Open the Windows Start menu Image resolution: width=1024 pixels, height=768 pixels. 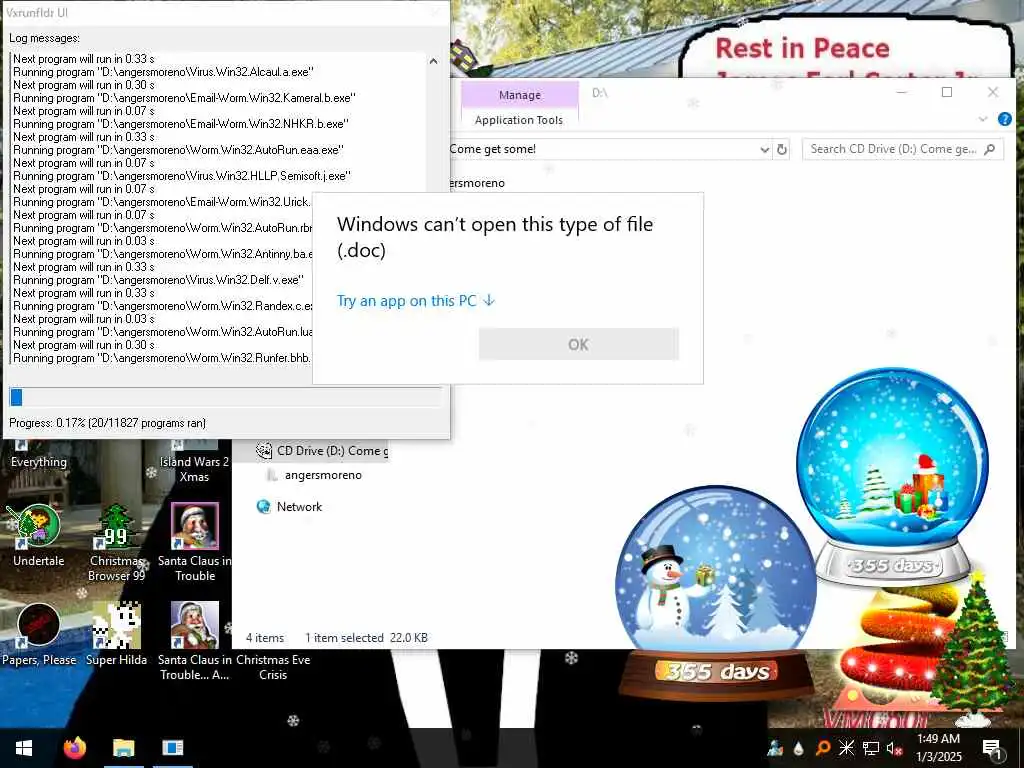pos(24,748)
